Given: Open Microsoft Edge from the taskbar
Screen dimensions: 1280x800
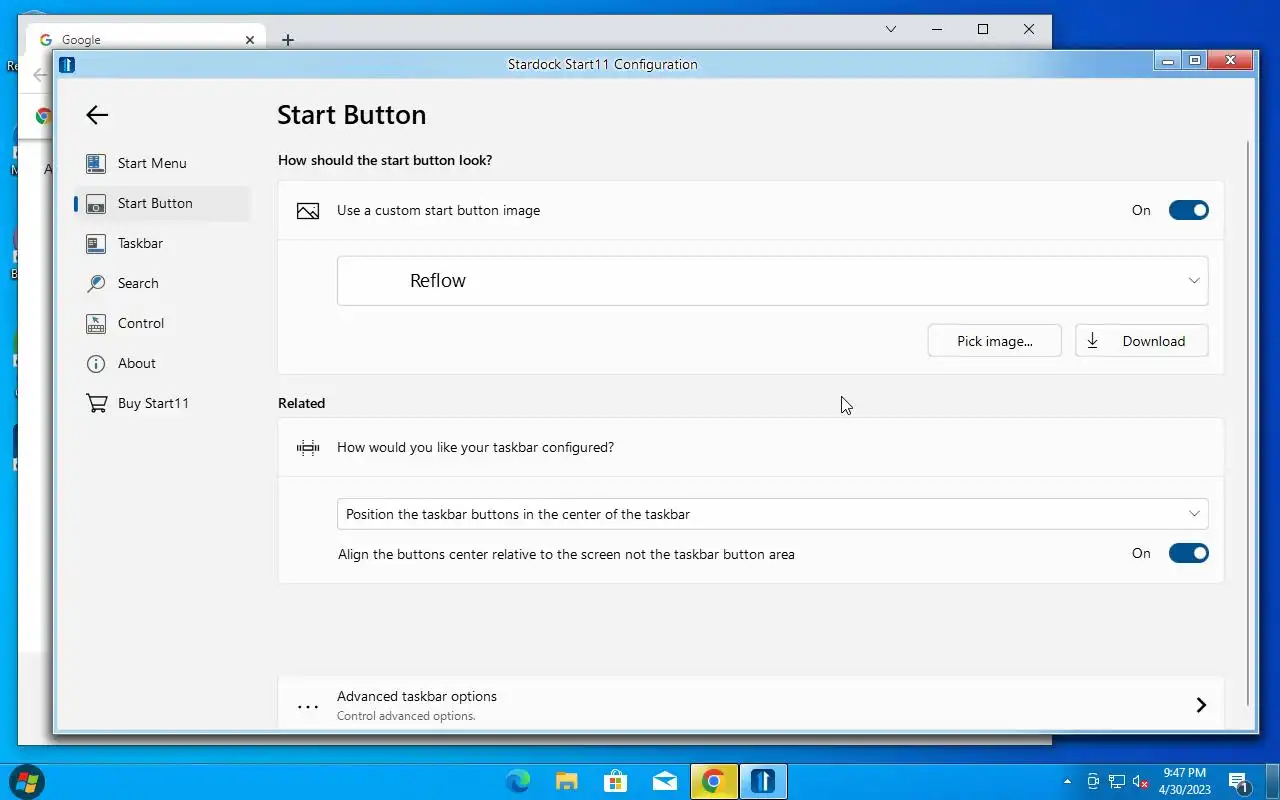Looking at the screenshot, I should point(518,781).
